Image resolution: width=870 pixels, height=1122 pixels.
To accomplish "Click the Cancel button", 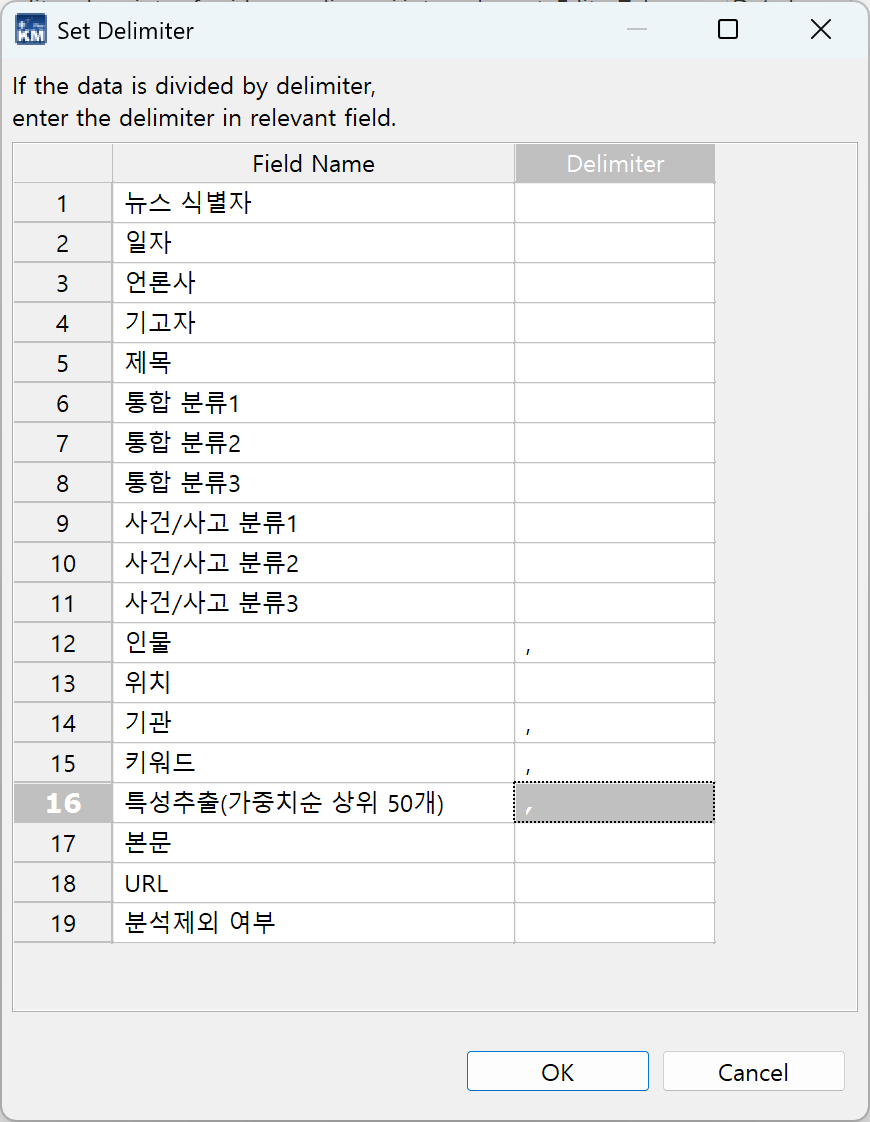I will (753, 1071).
